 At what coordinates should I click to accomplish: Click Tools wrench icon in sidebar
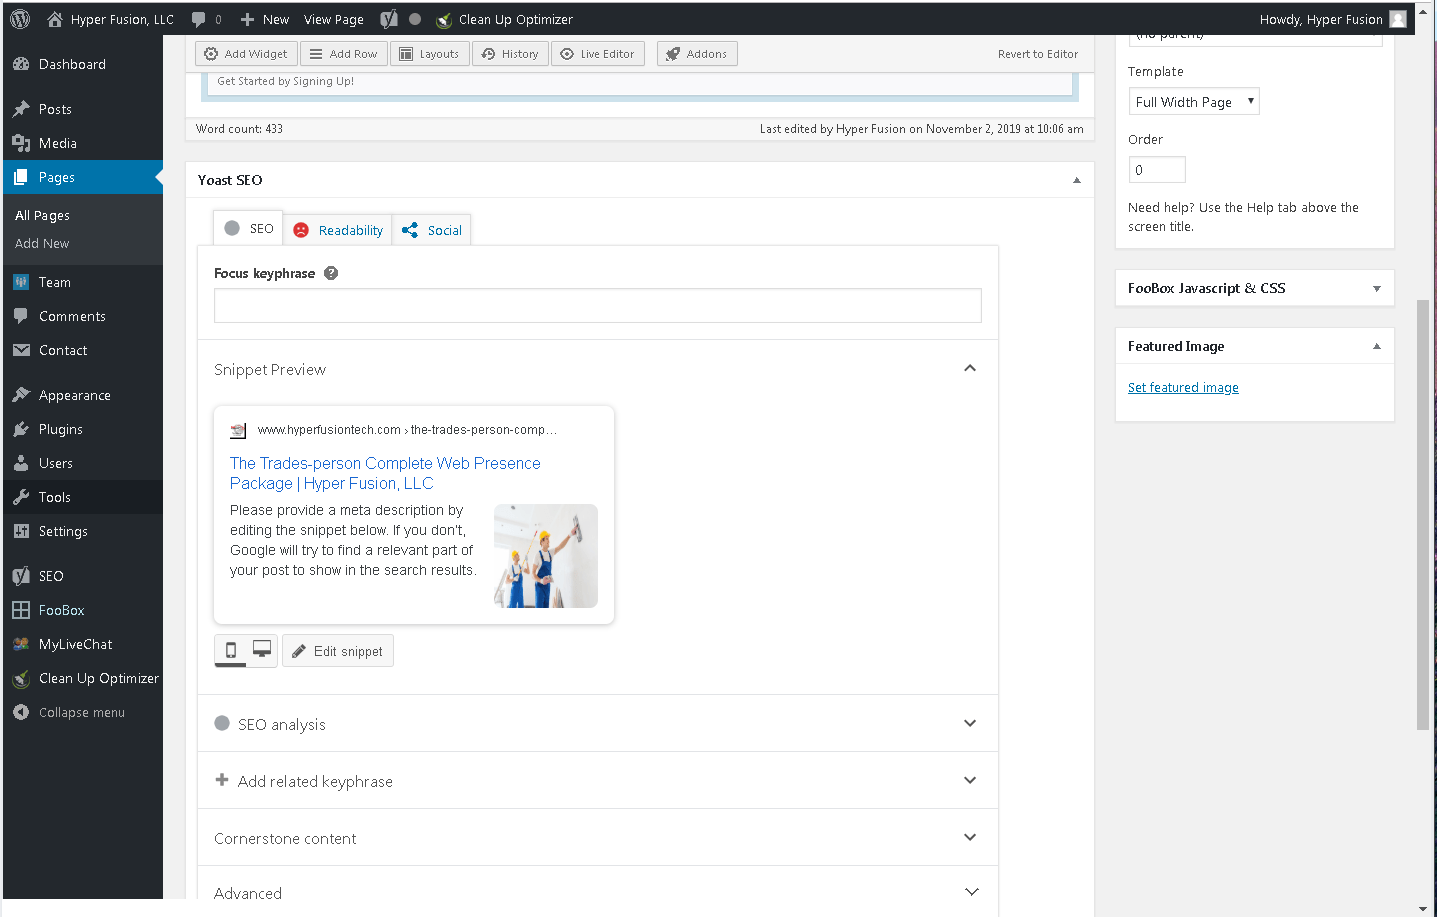[21, 497]
